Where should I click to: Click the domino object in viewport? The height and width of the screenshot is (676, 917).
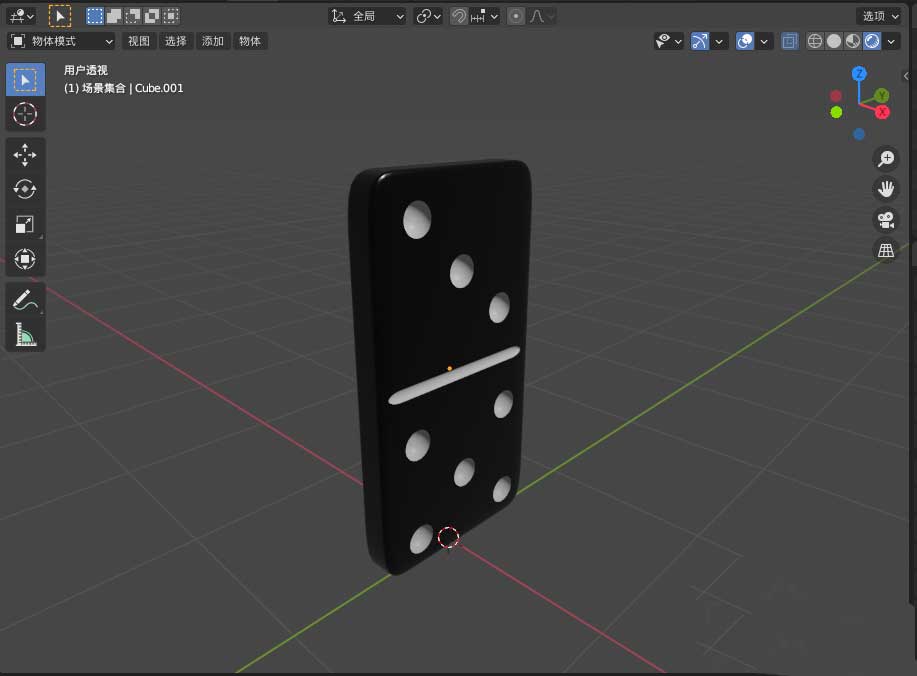439,365
